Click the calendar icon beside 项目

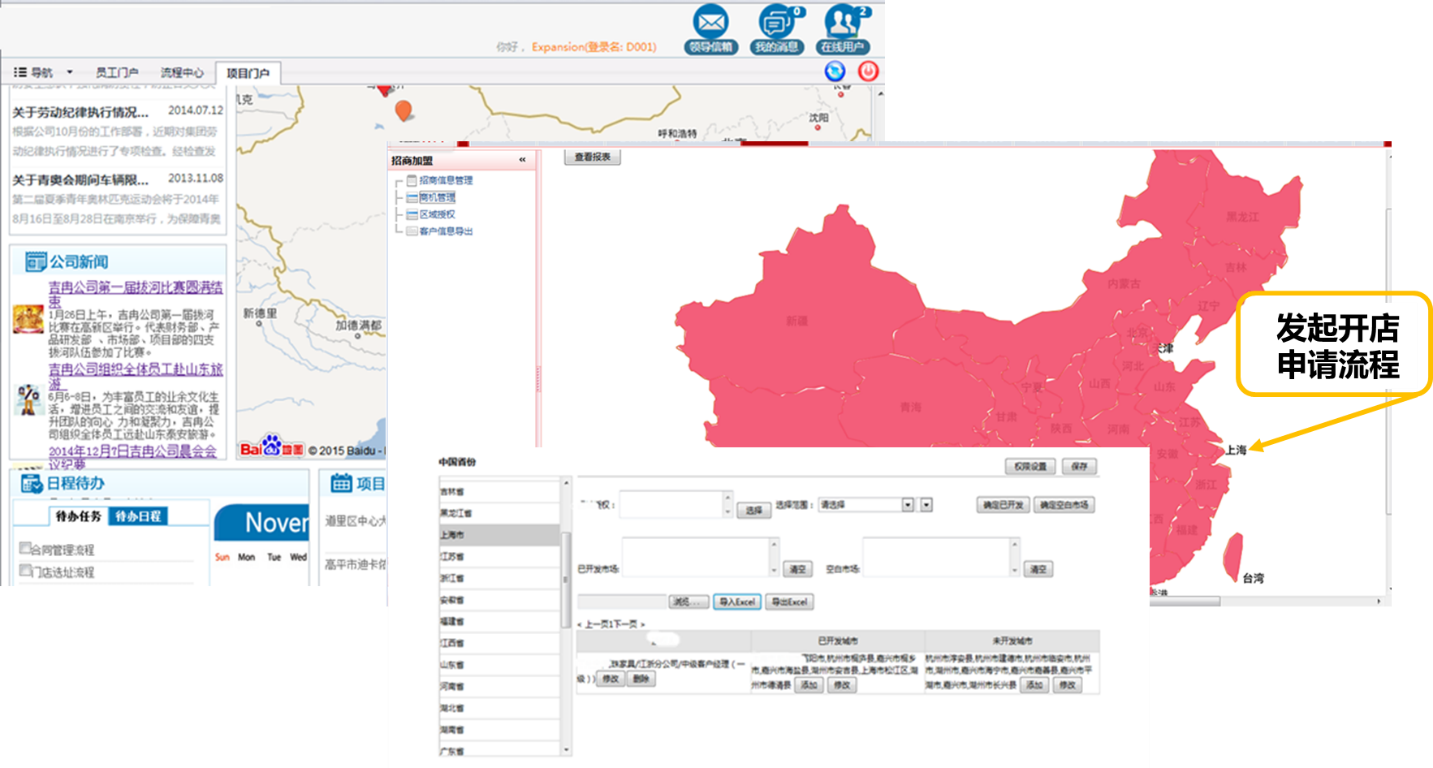tap(341, 483)
